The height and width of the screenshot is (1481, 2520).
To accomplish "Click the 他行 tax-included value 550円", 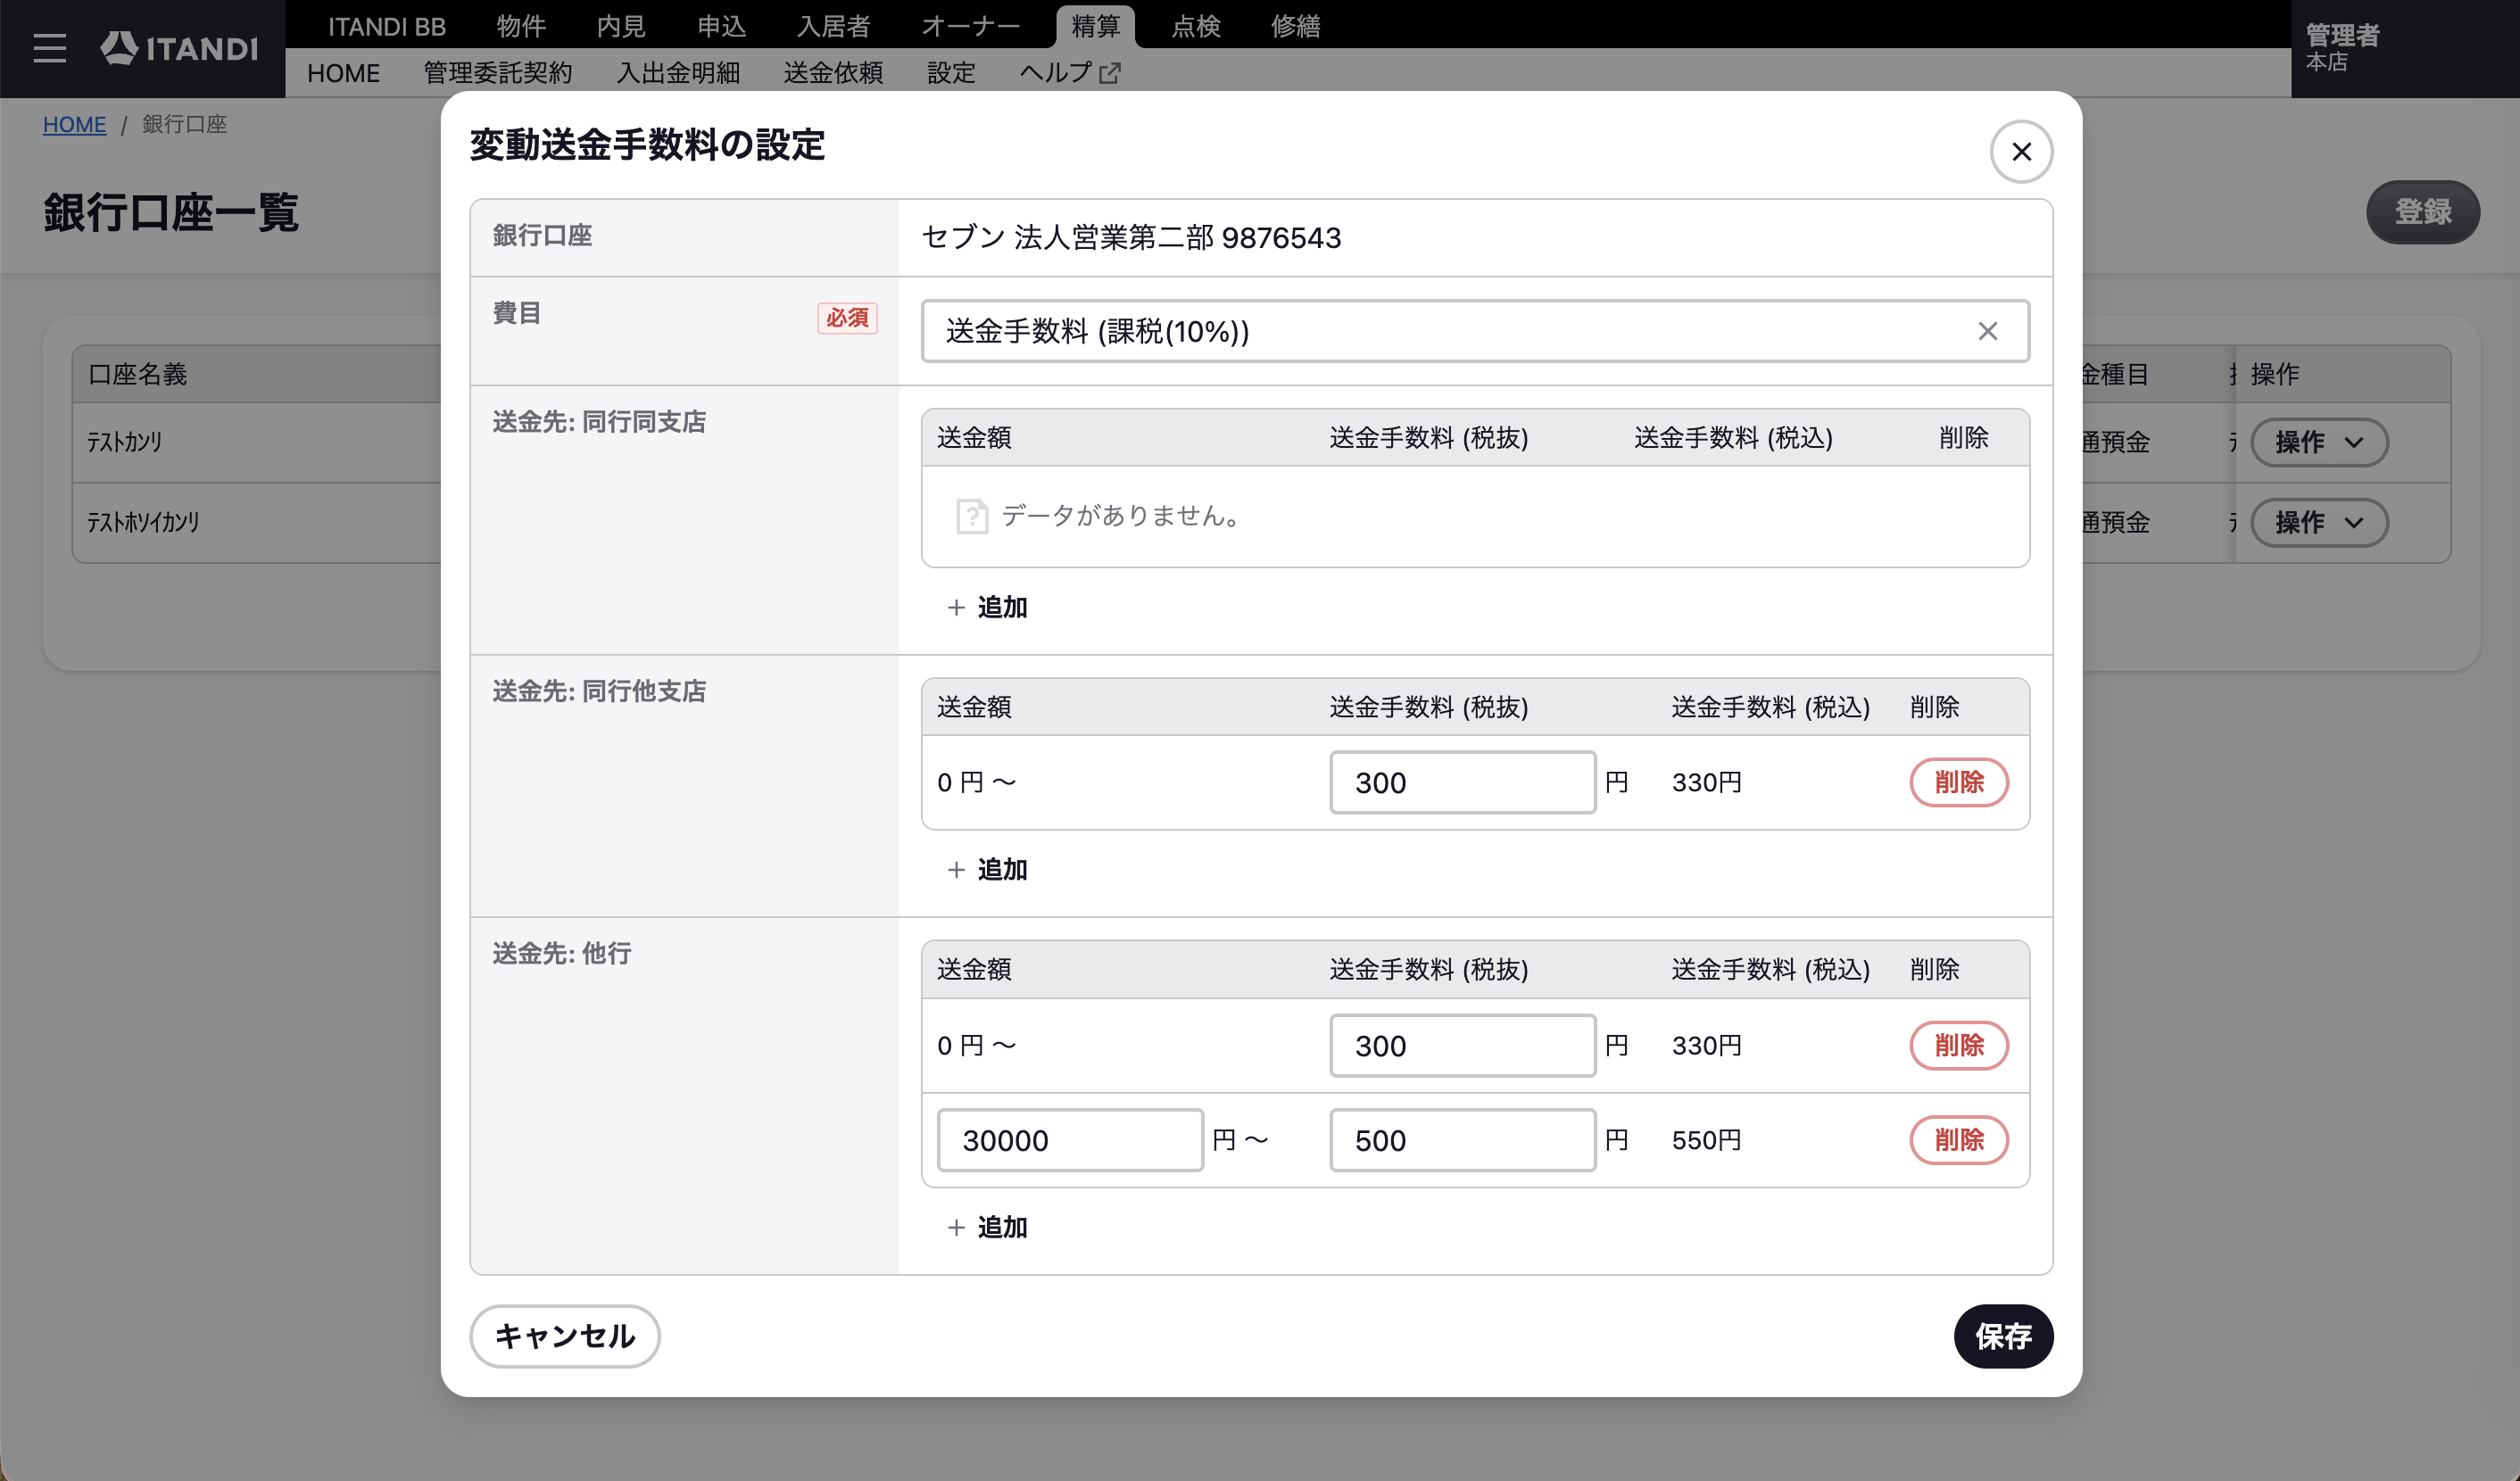I will 1707,1140.
